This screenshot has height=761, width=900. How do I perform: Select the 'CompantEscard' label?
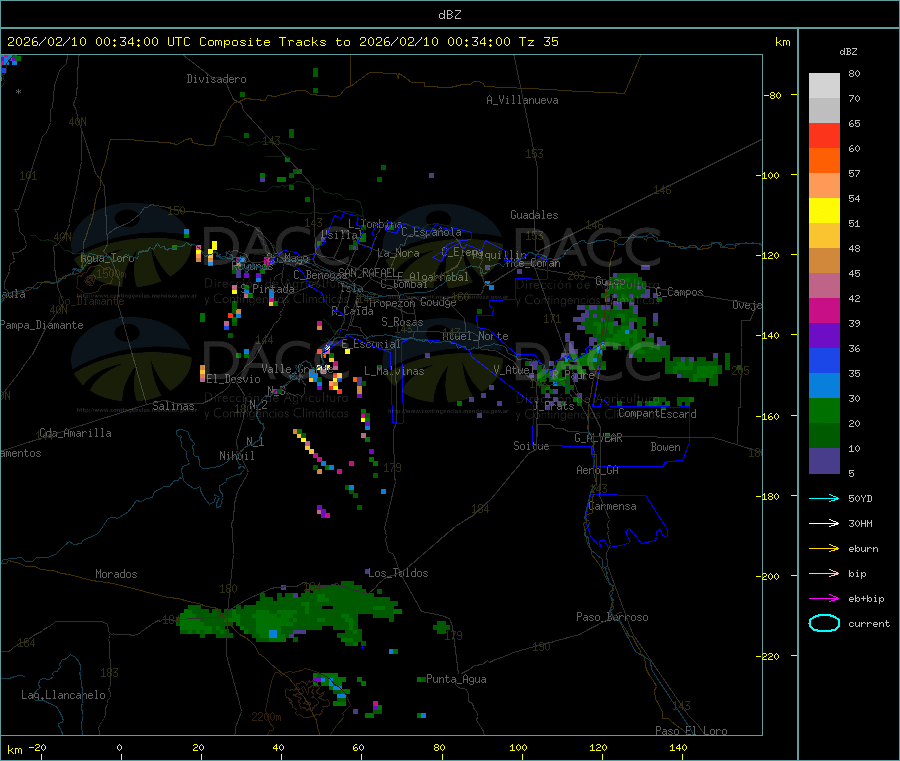(x=657, y=414)
